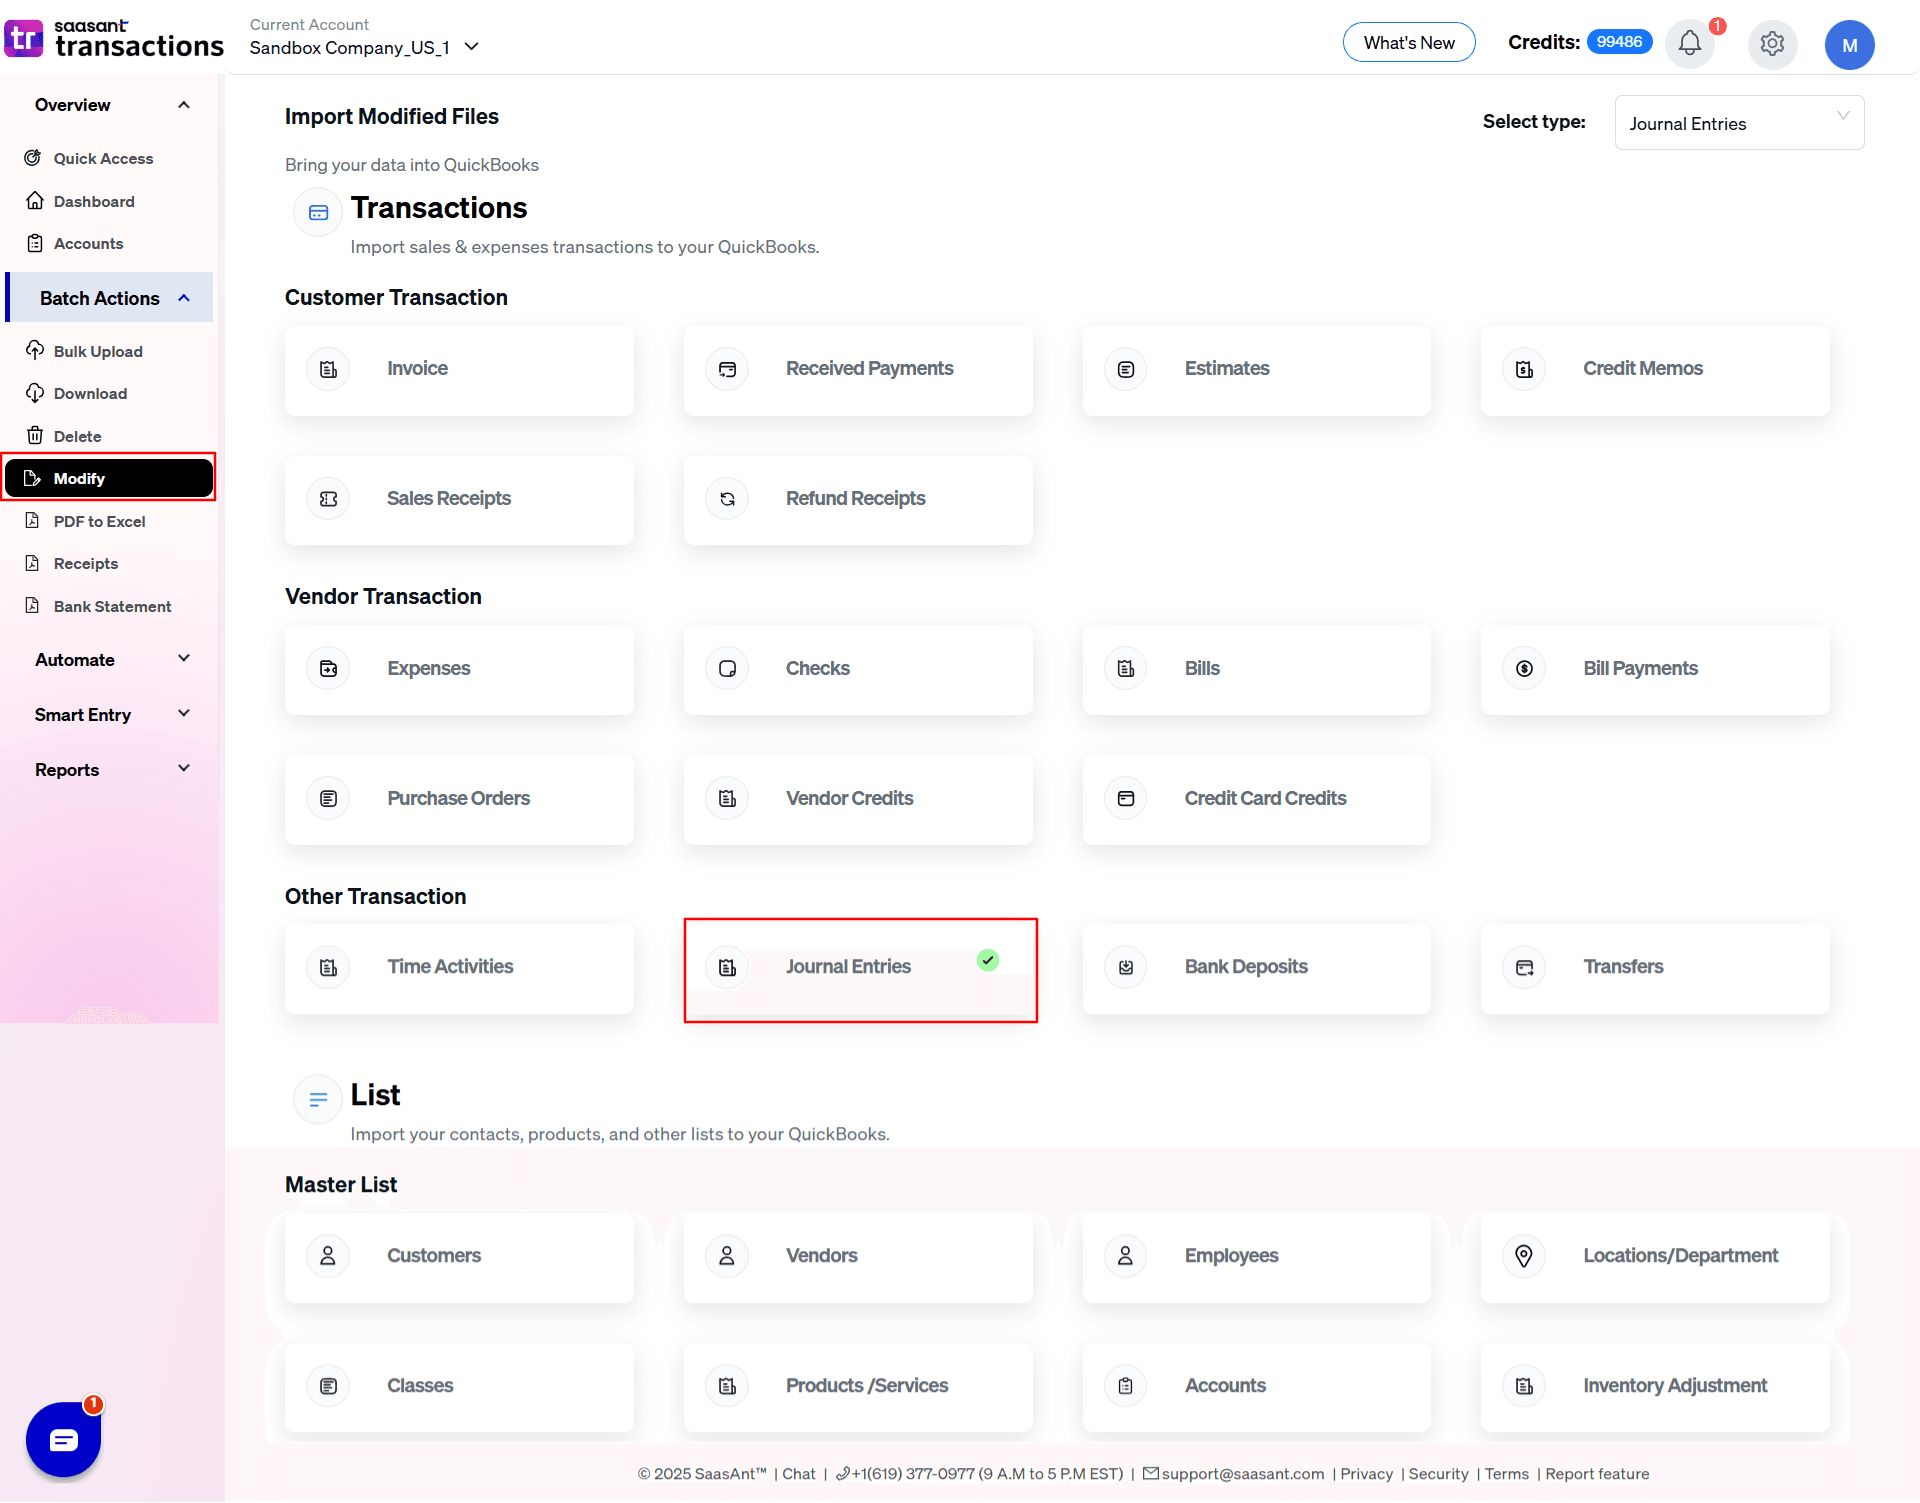1920x1503 pixels.
Task: Click the Customers person icon
Action: pyautogui.click(x=328, y=1256)
